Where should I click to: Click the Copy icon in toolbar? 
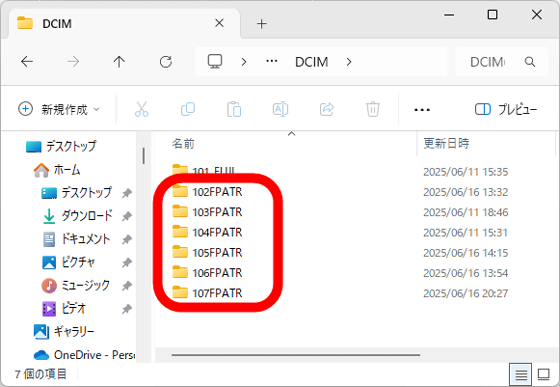188,109
